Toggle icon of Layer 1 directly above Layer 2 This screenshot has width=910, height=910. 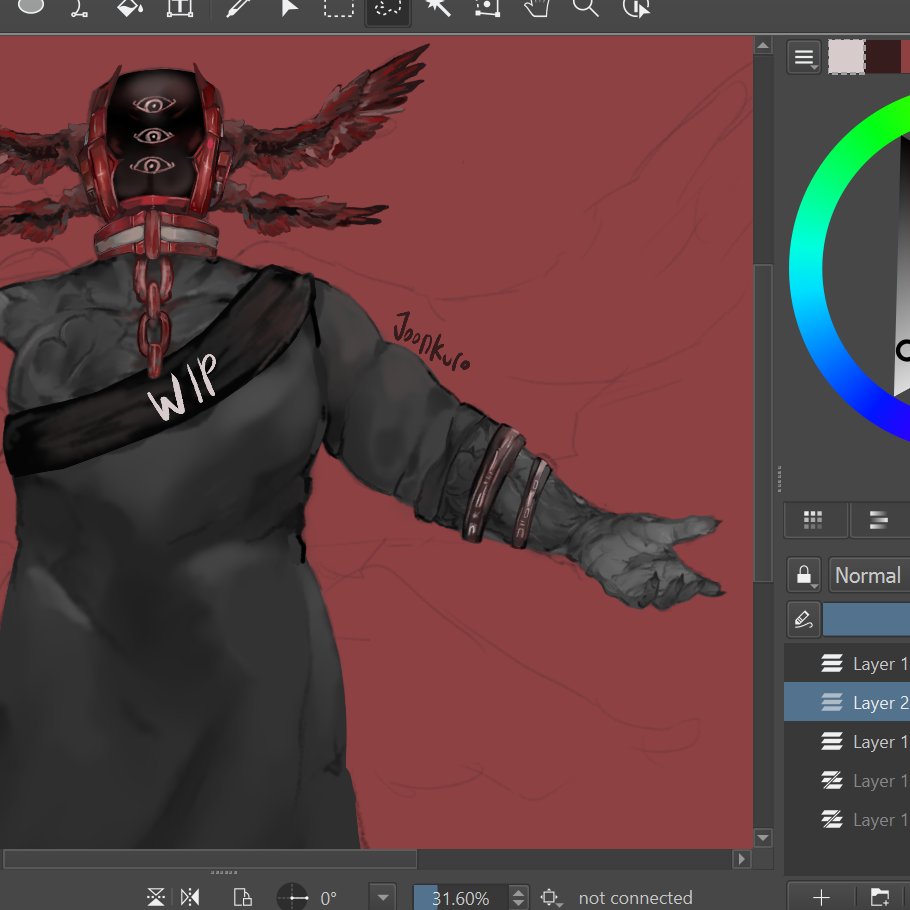(831, 663)
